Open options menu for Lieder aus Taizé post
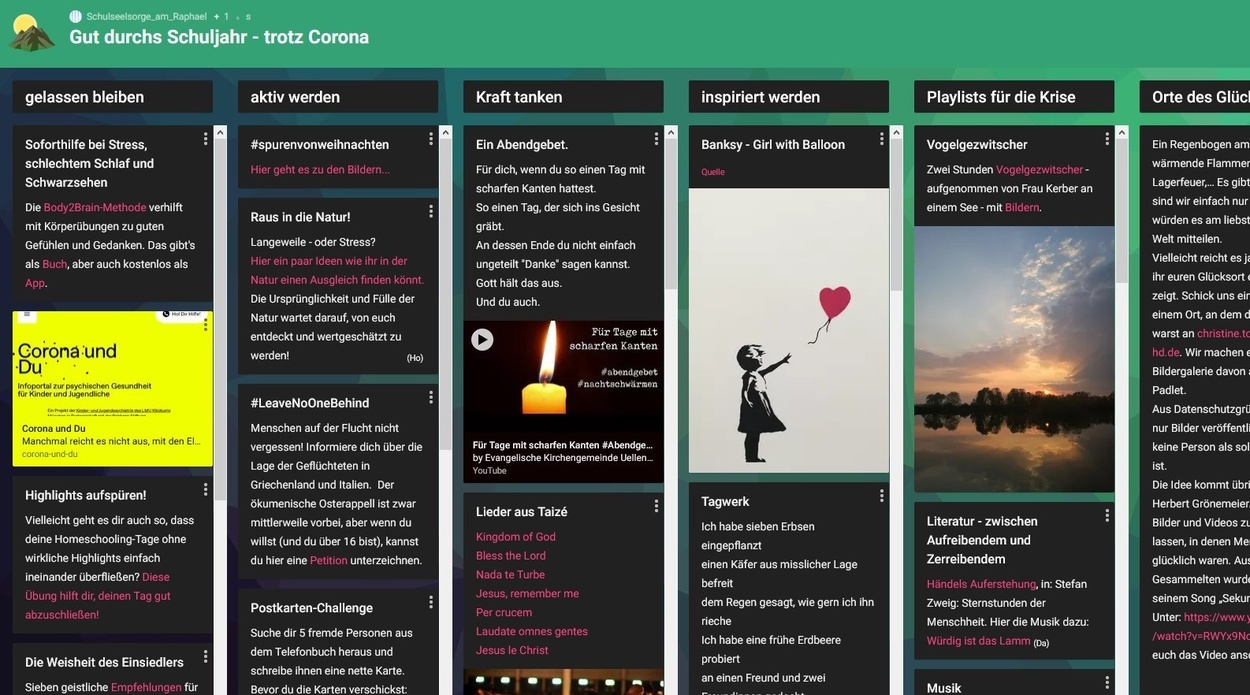 (x=656, y=506)
